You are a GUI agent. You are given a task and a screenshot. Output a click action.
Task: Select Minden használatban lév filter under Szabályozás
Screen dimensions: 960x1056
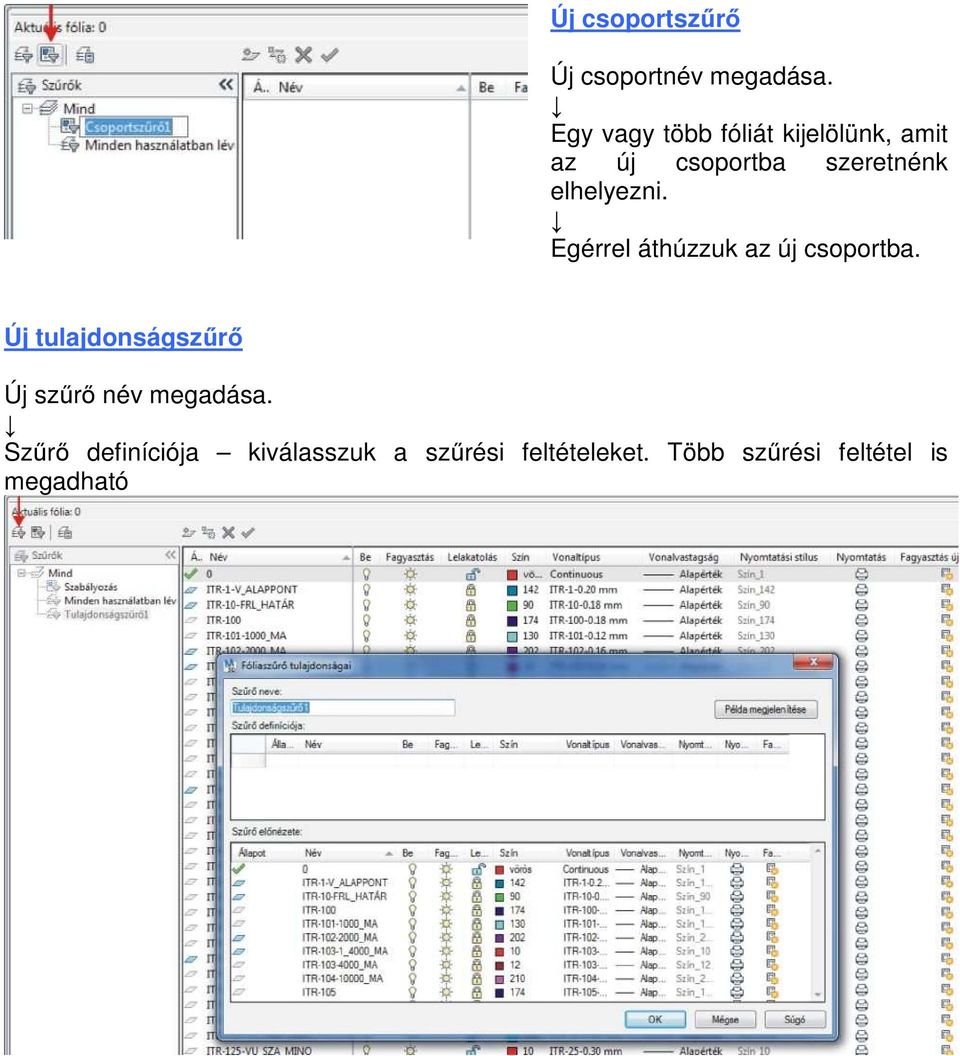pyautogui.click(x=120, y=600)
